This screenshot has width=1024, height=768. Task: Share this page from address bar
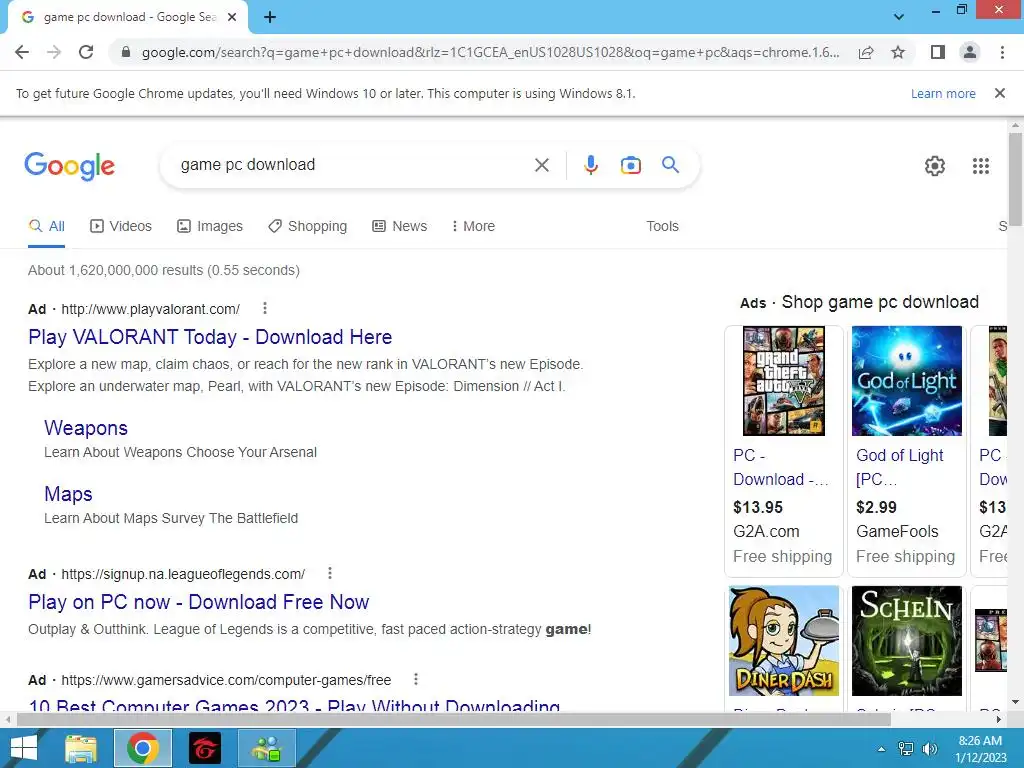[x=866, y=52]
